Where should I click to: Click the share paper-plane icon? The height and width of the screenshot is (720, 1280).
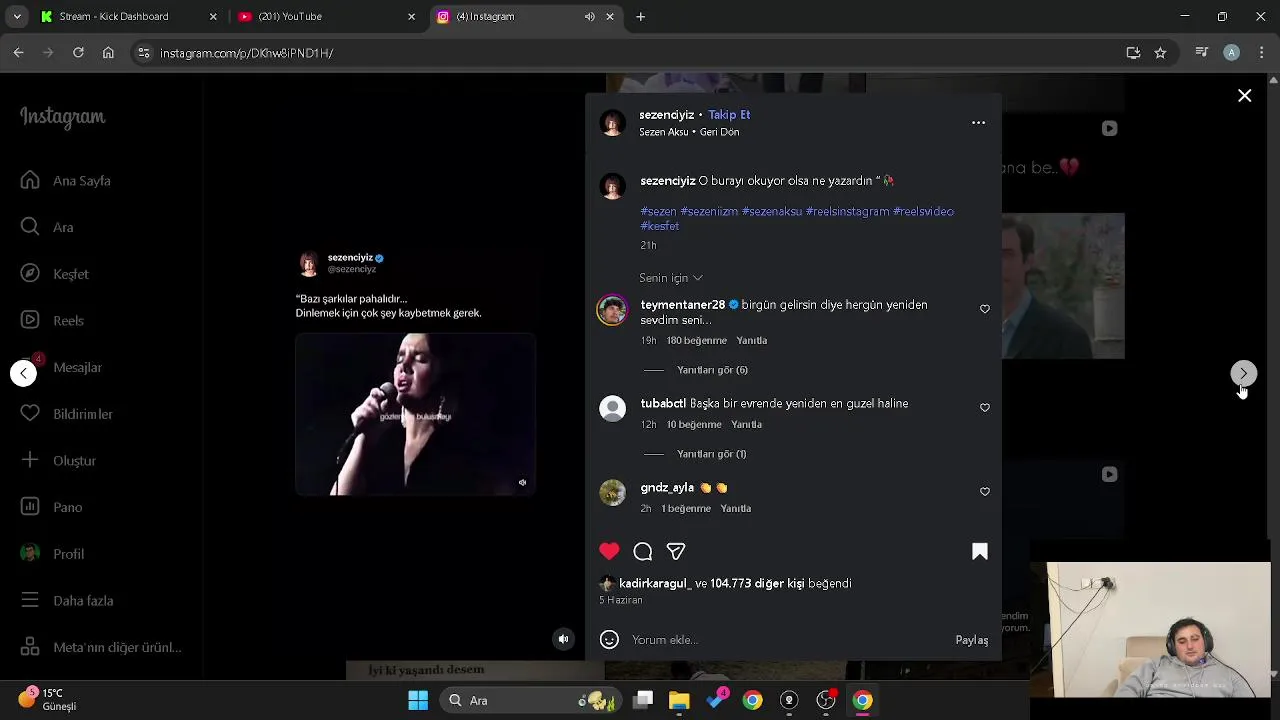676,551
